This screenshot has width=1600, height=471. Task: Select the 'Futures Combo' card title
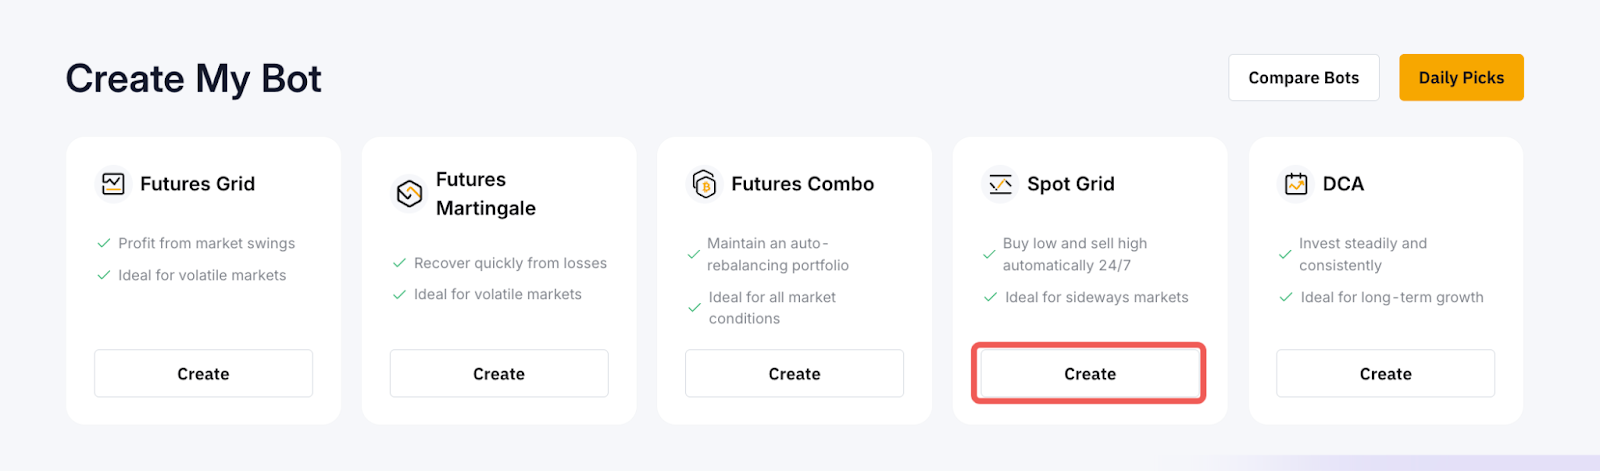(802, 184)
